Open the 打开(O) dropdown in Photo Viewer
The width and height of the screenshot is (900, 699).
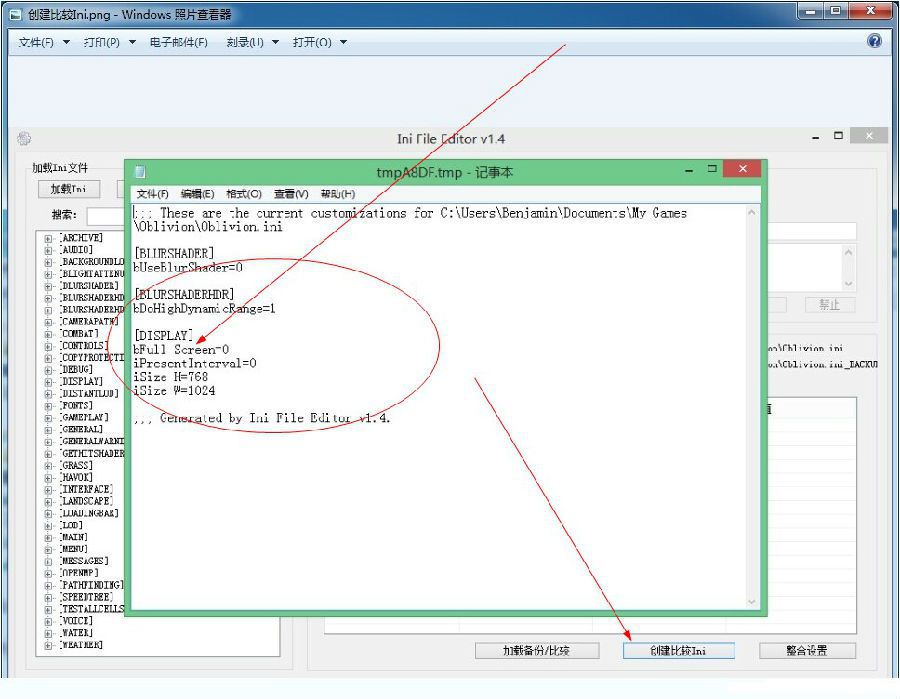(320, 42)
